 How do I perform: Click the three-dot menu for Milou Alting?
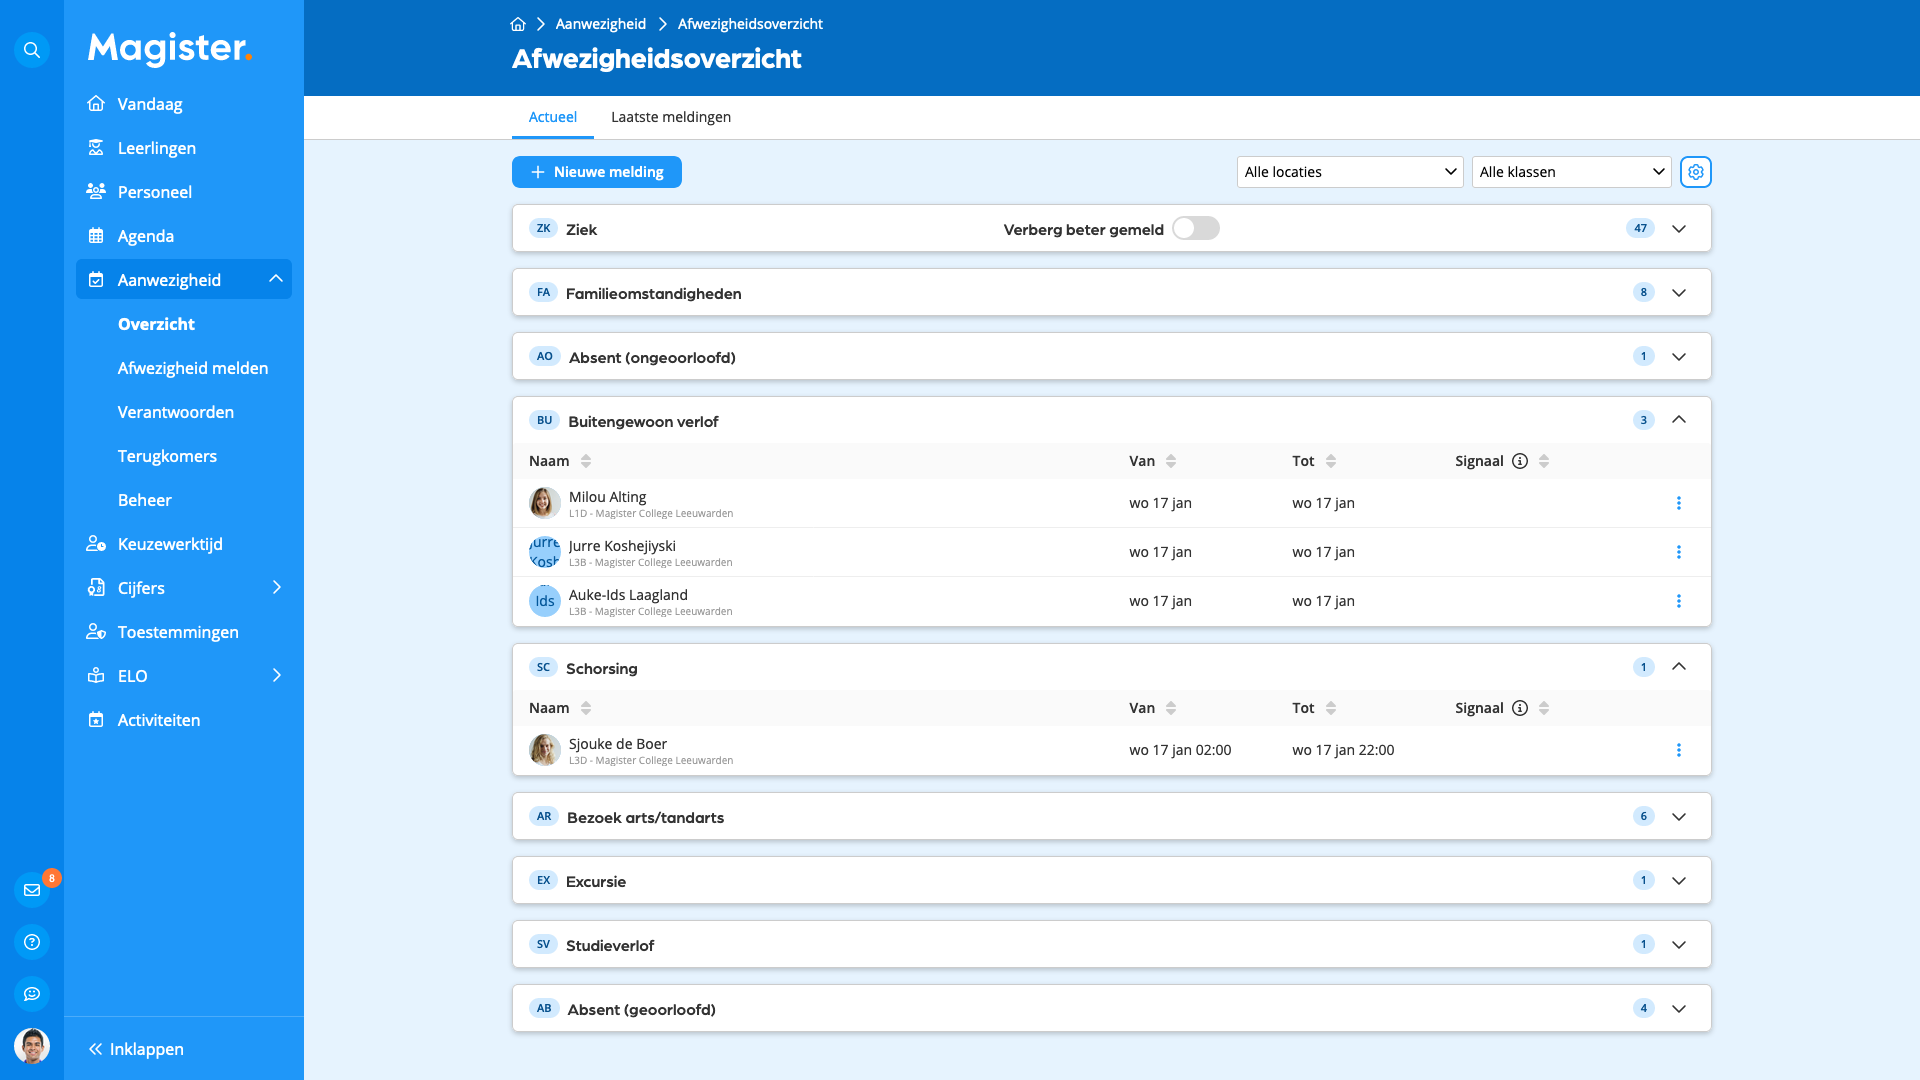(1679, 502)
